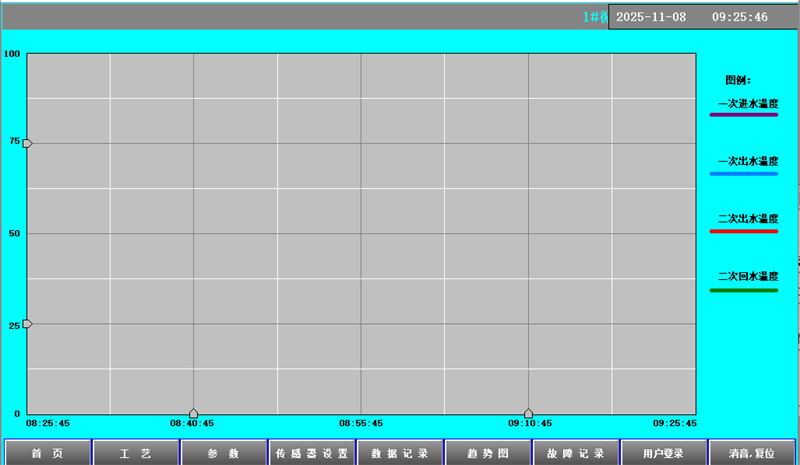The image size is (800, 465).
Task: Click the 1# unit label in header
Action: click(x=595, y=17)
